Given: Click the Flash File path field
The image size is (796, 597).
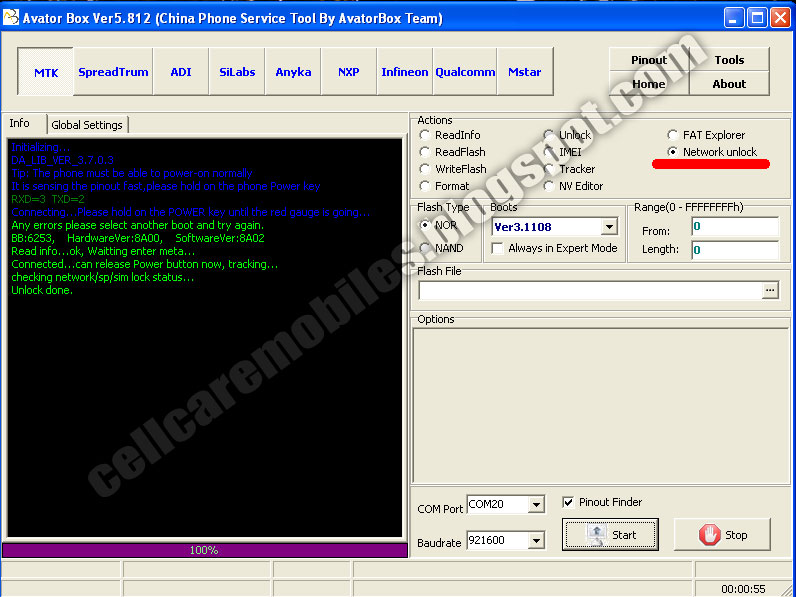Looking at the screenshot, I should pyautogui.click(x=590, y=290).
